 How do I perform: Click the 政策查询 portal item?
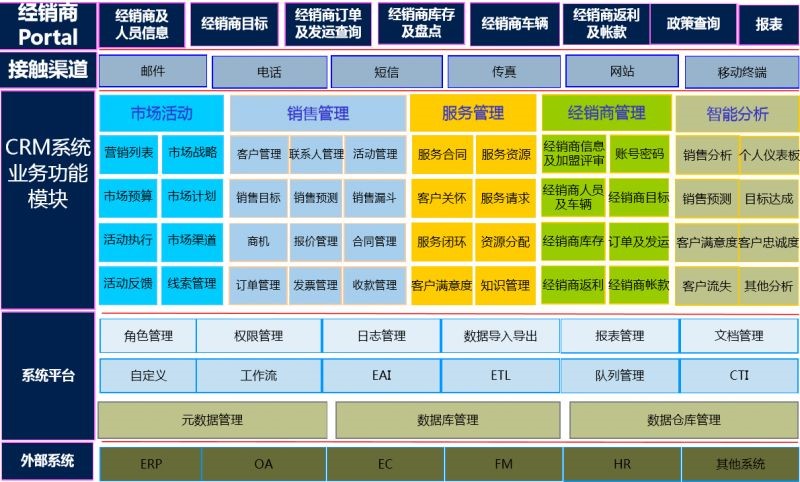[x=691, y=24]
